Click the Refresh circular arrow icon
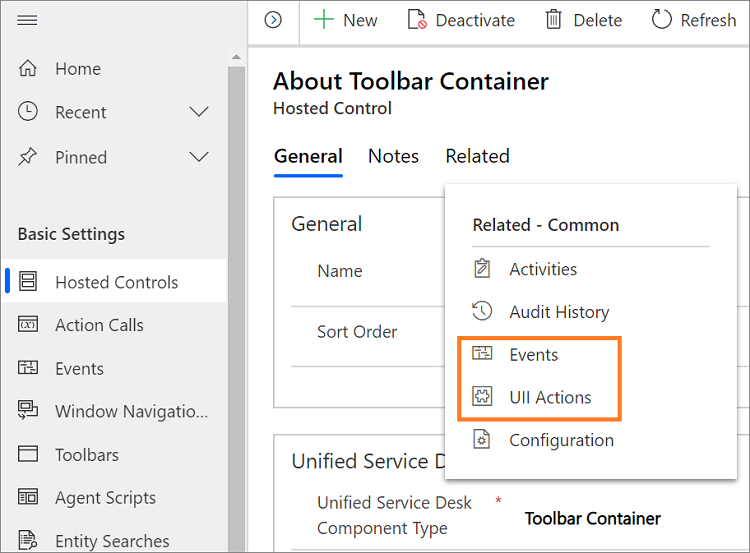This screenshot has height=553, width=750. coord(662,20)
